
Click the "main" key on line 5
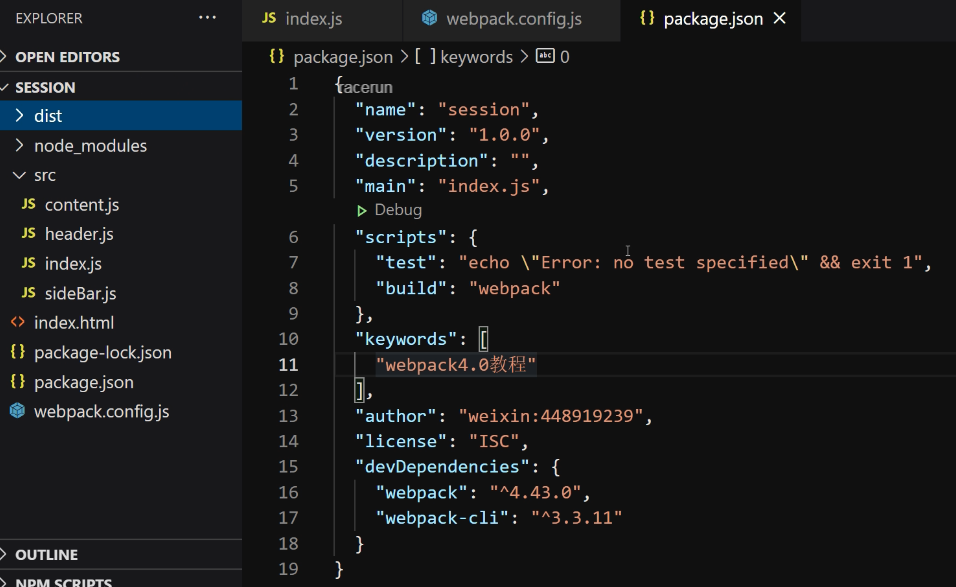[x=386, y=186]
